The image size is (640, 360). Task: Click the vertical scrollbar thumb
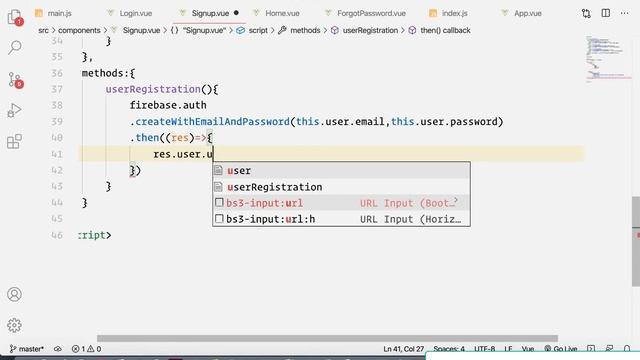click(x=636, y=241)
